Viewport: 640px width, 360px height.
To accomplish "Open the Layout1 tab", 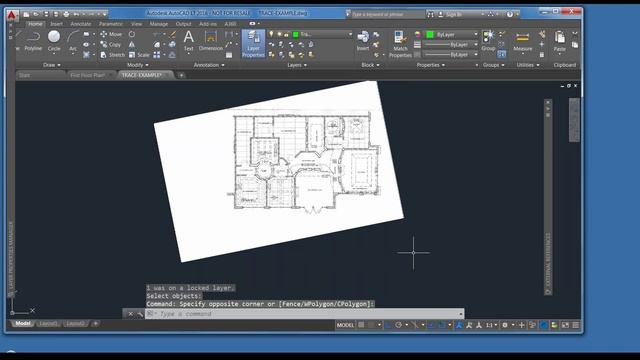I will click(x=48, y=324).
